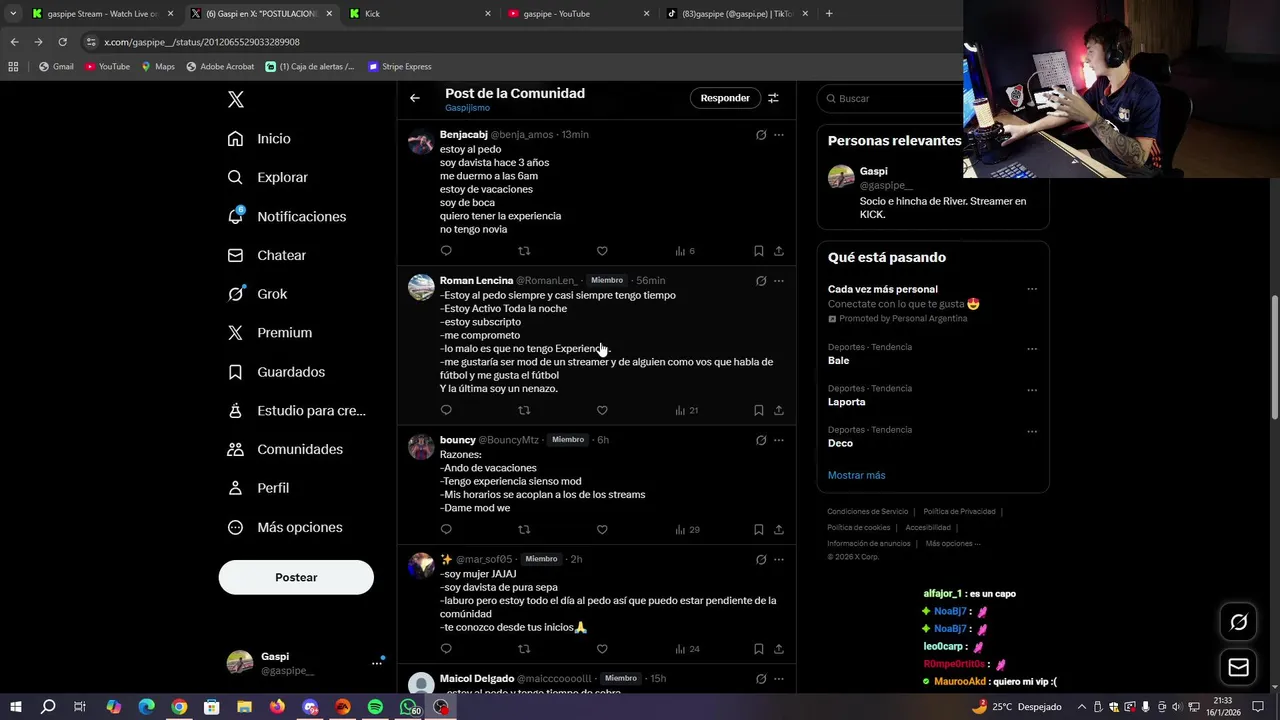
Task: Like Benjacabj's post
Action: [602, 251]
